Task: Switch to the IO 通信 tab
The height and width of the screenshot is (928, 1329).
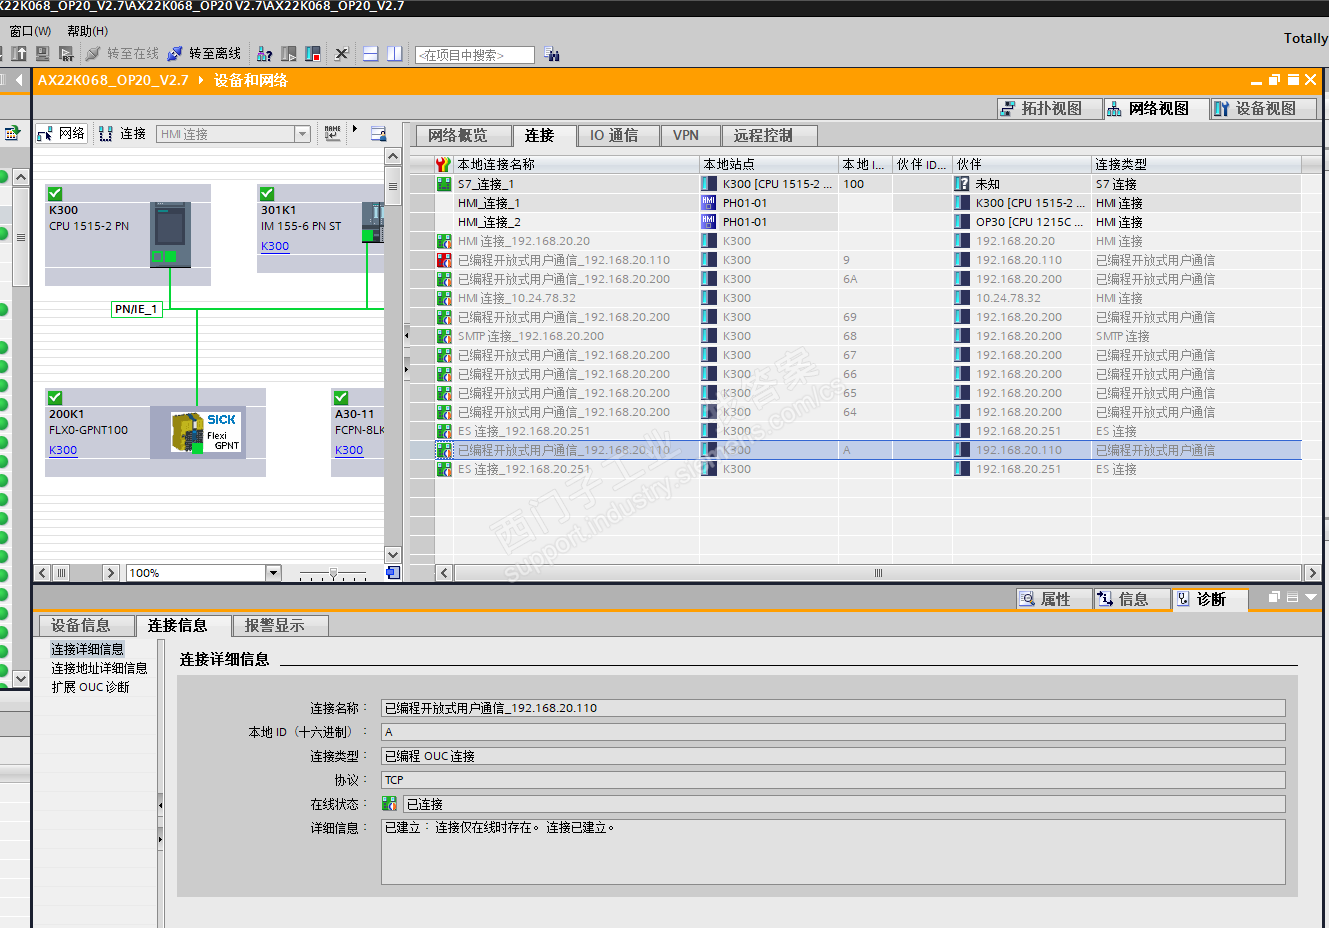Action: pyautogui.click(x=613, y=136)
